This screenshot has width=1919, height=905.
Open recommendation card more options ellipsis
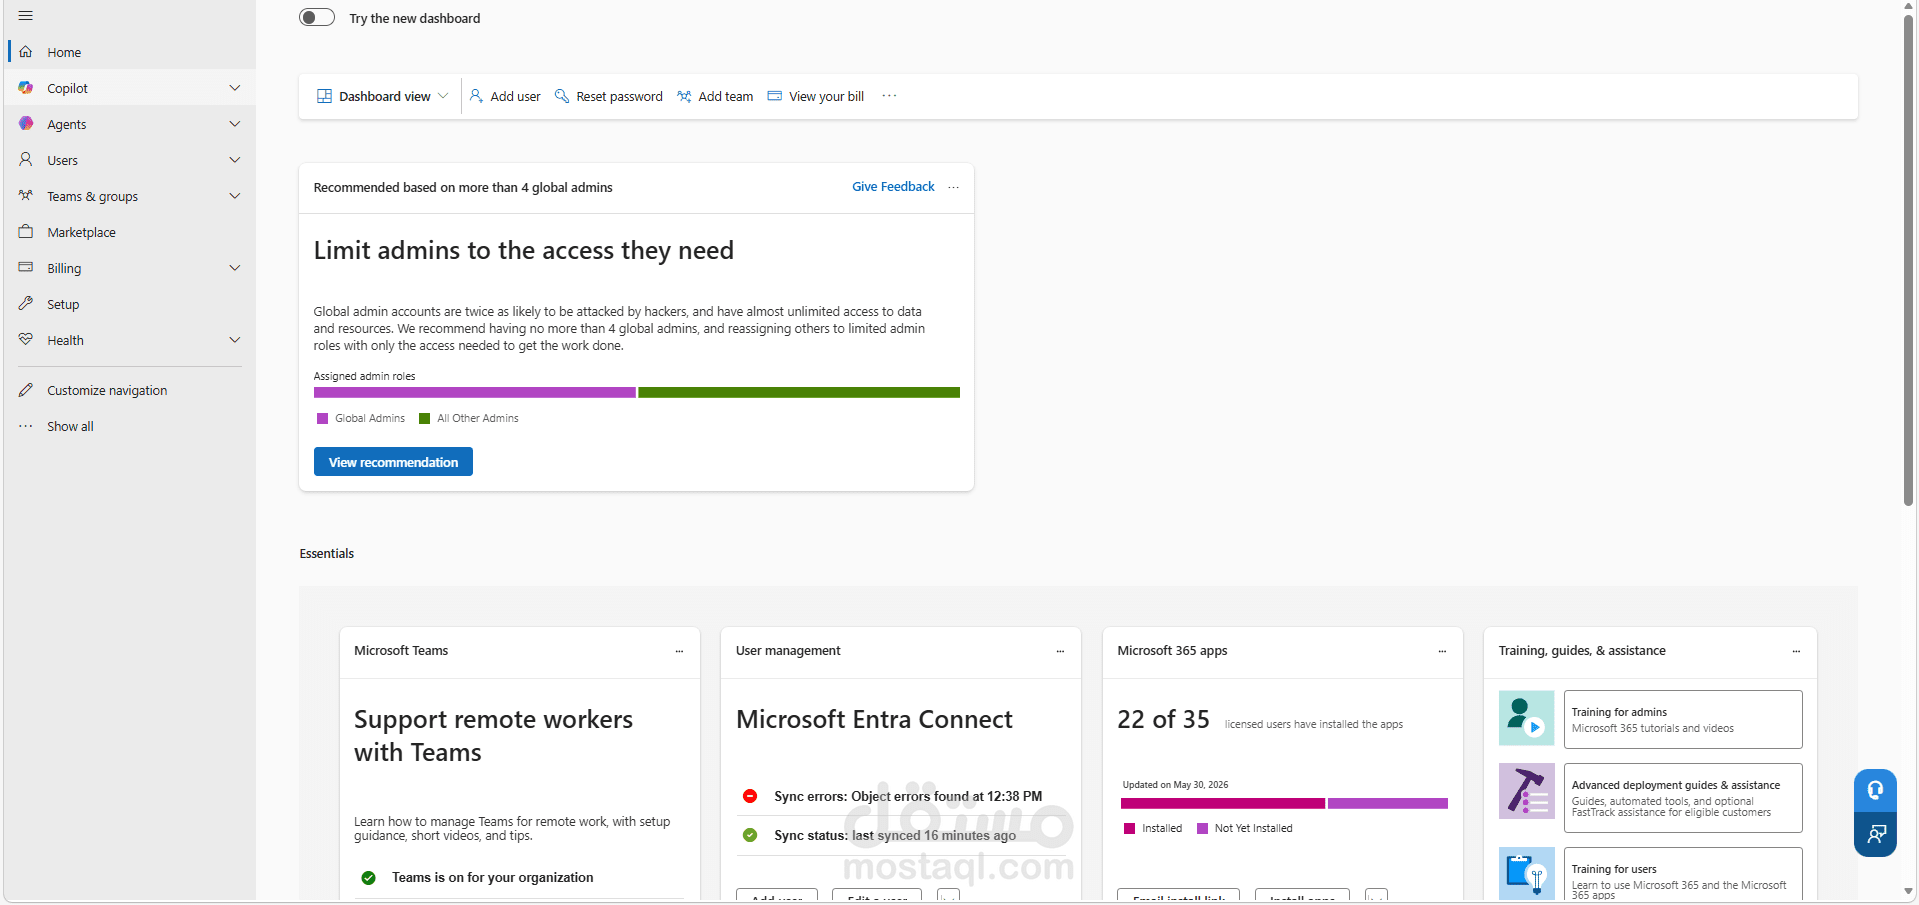coord(953,187)
